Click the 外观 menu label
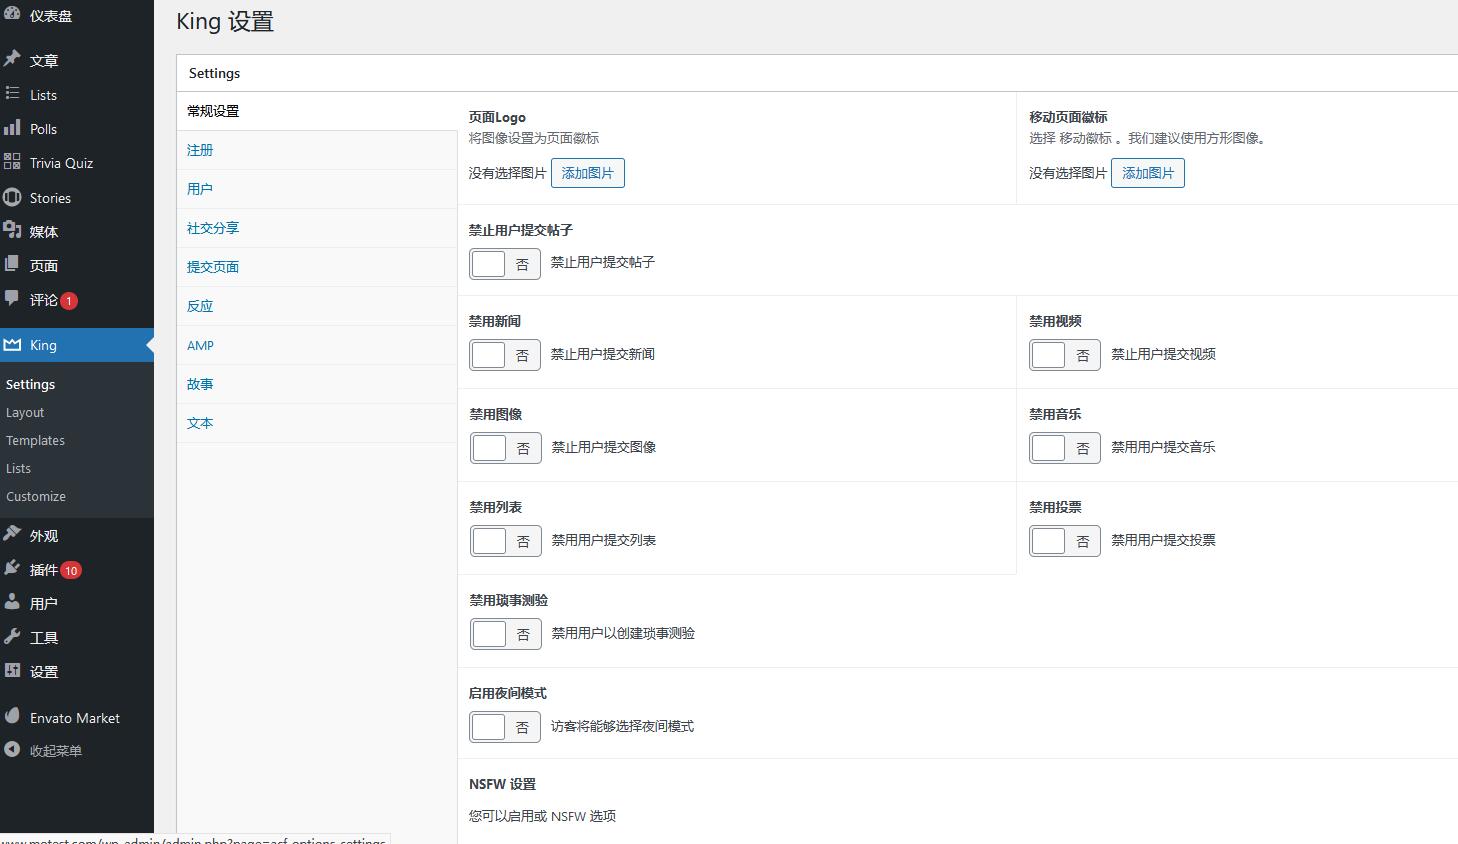This screenshot has height=844, width=1458. pos(44,536)
